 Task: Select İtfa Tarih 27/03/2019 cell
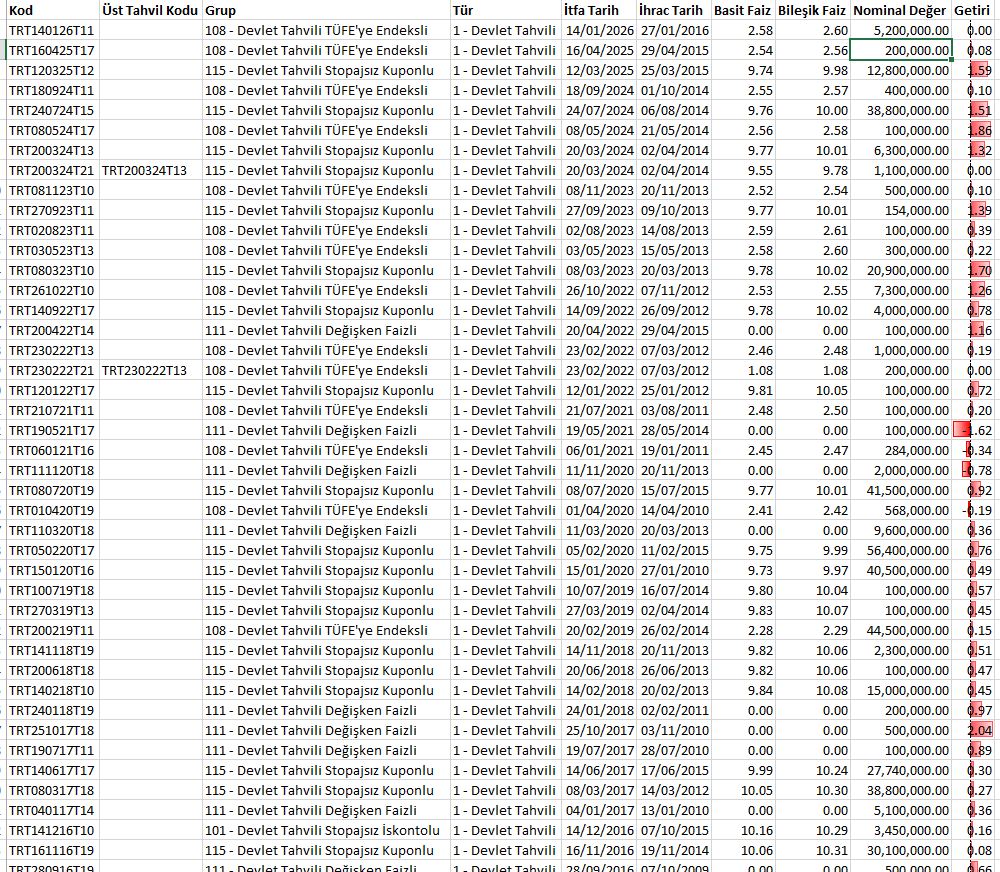coord(599,610)
